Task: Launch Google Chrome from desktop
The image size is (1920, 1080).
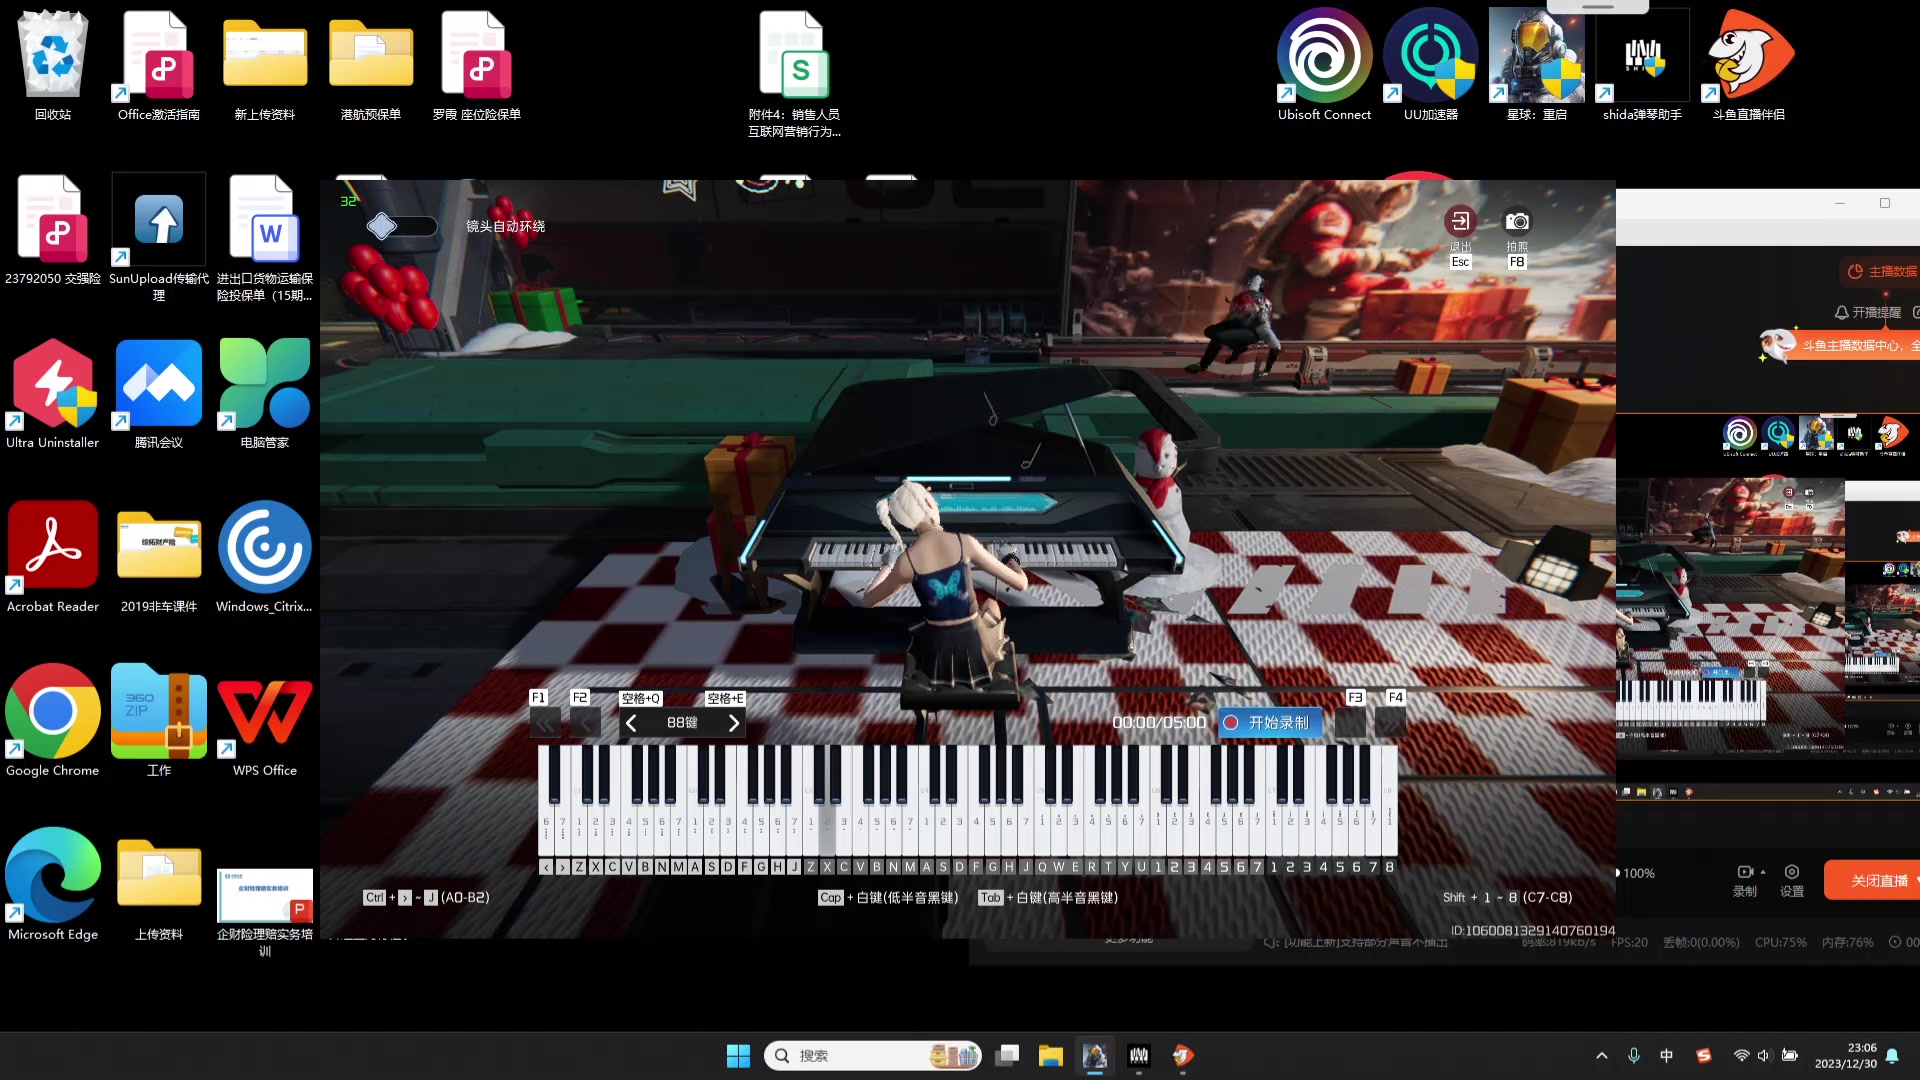Action: [53, 722]
